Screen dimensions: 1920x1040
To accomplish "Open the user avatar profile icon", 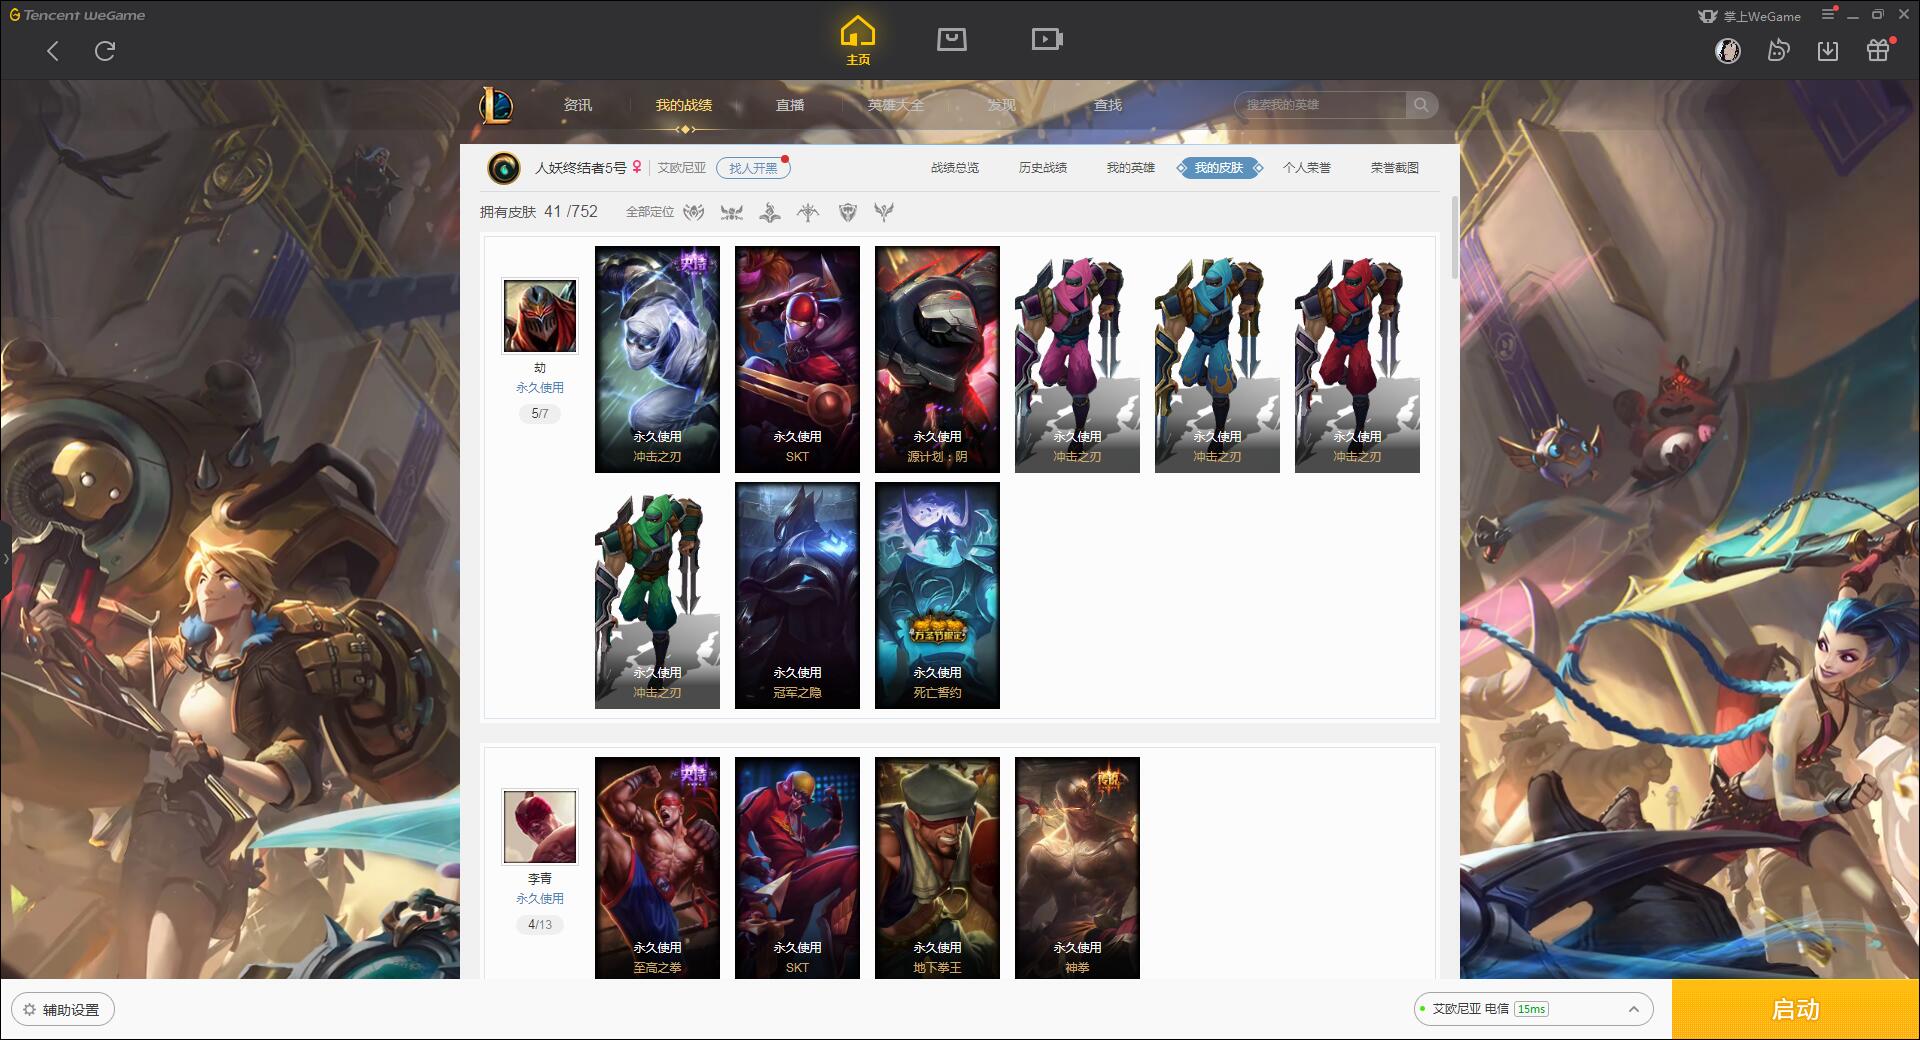I will coord(1727,50).
